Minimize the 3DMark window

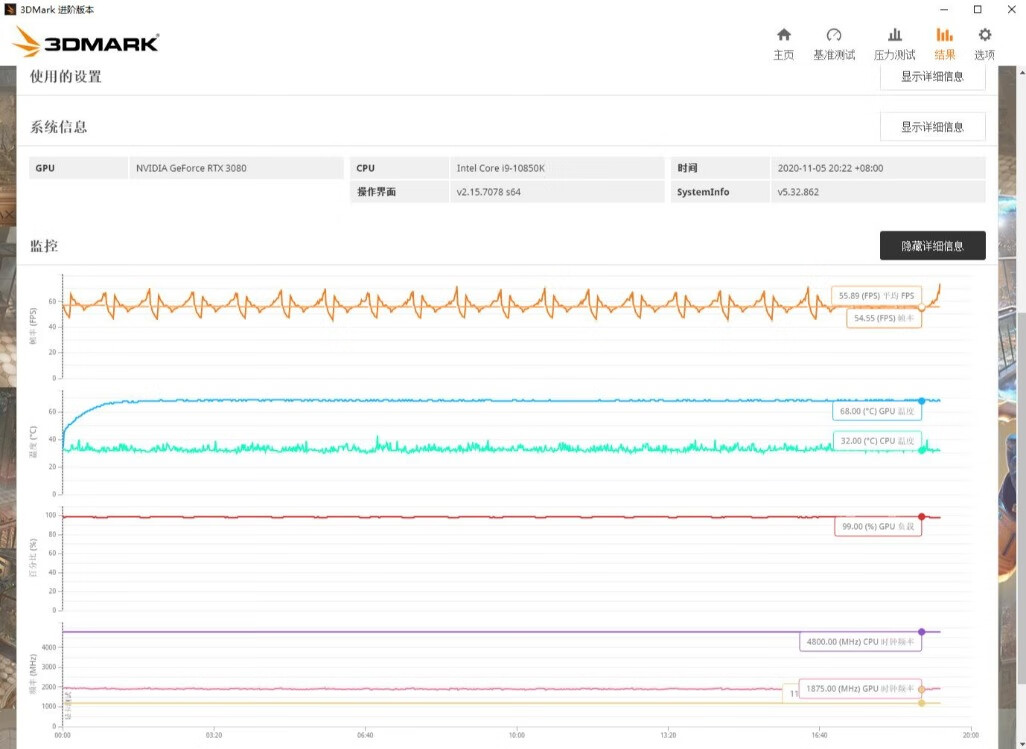[x=944, y=9]
